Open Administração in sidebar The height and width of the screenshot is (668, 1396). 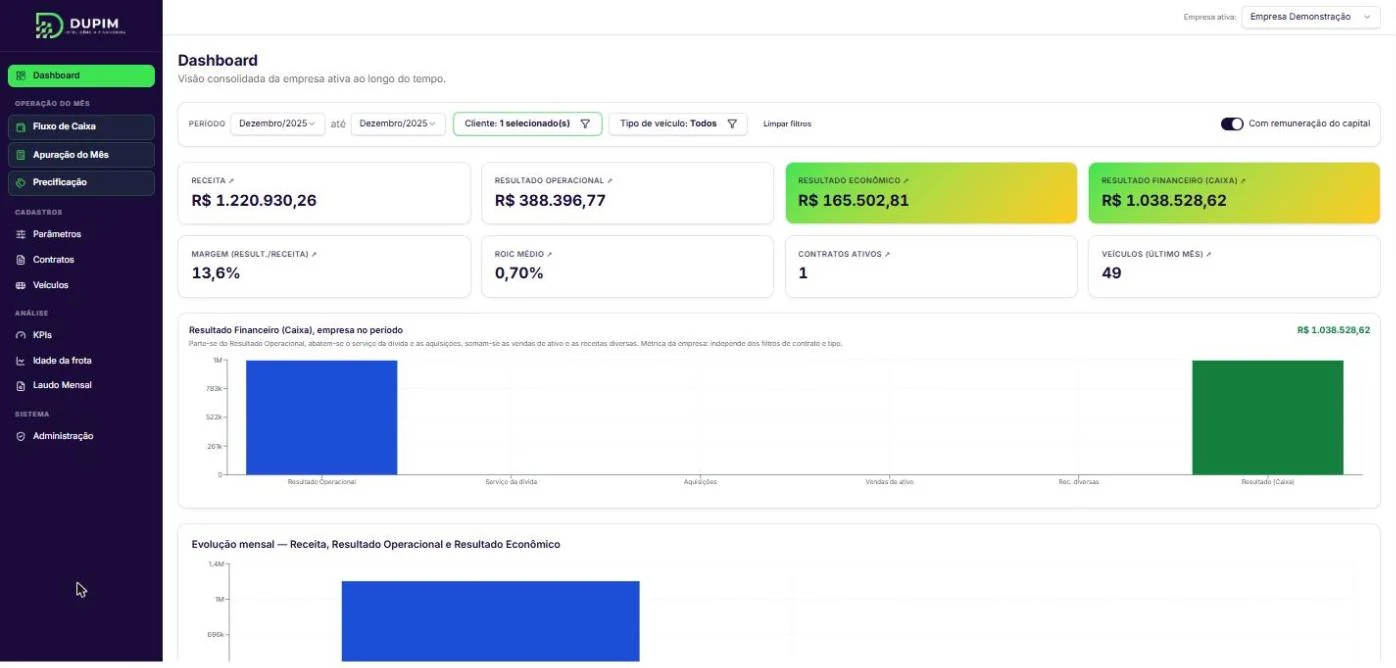[81, 437]
